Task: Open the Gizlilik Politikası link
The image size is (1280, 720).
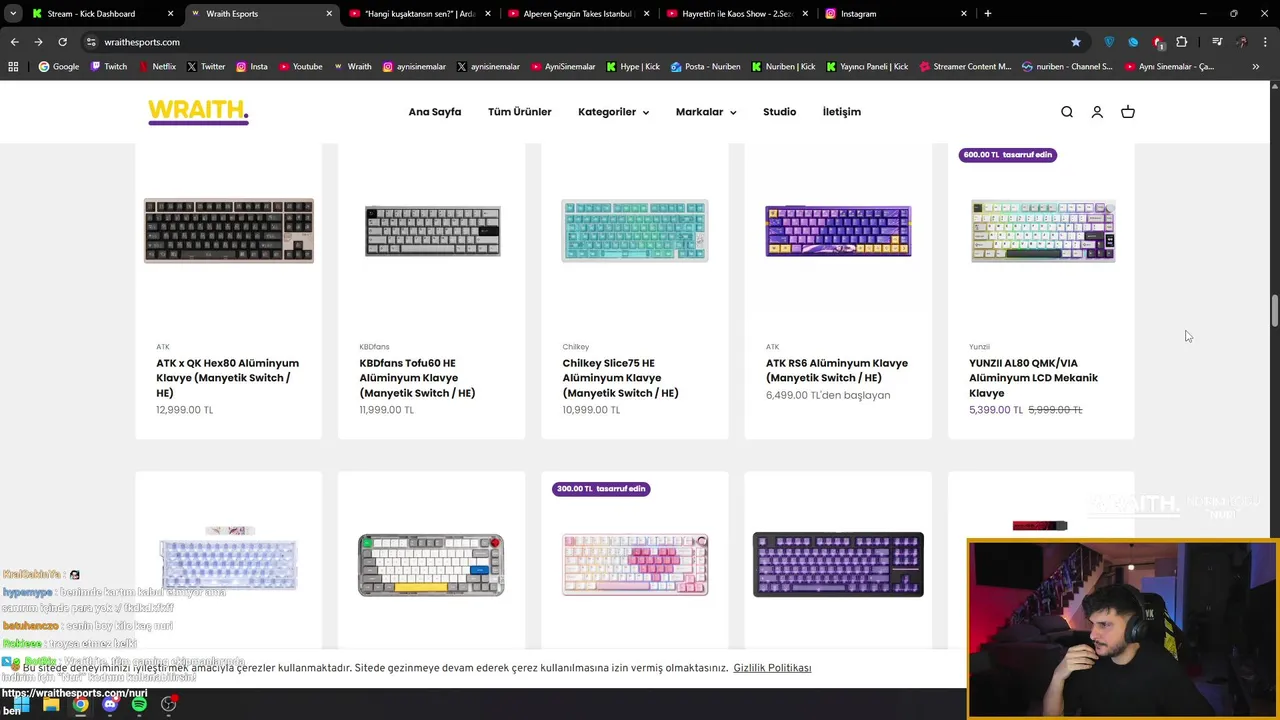Action: coord(772,668)
